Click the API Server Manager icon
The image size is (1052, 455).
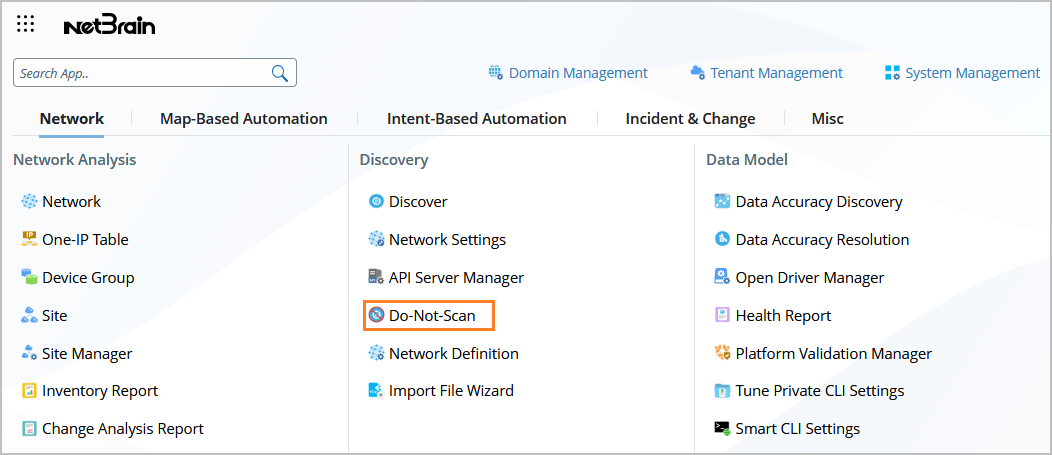[x=376, y=277]
